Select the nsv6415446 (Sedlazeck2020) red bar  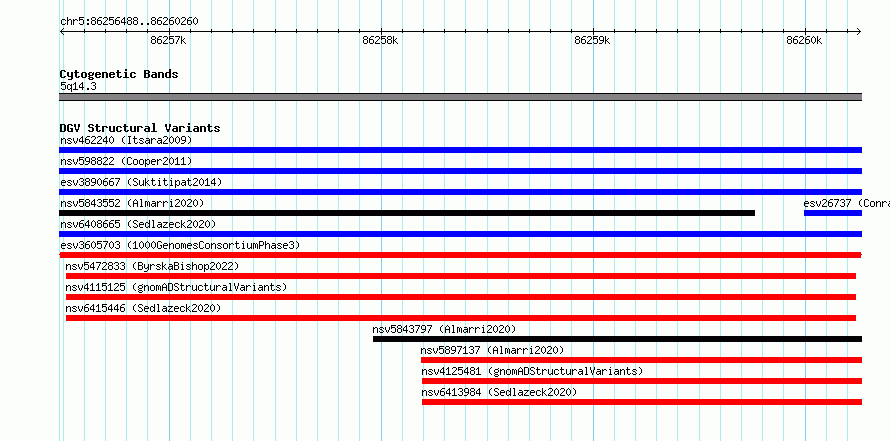[461, 318]
